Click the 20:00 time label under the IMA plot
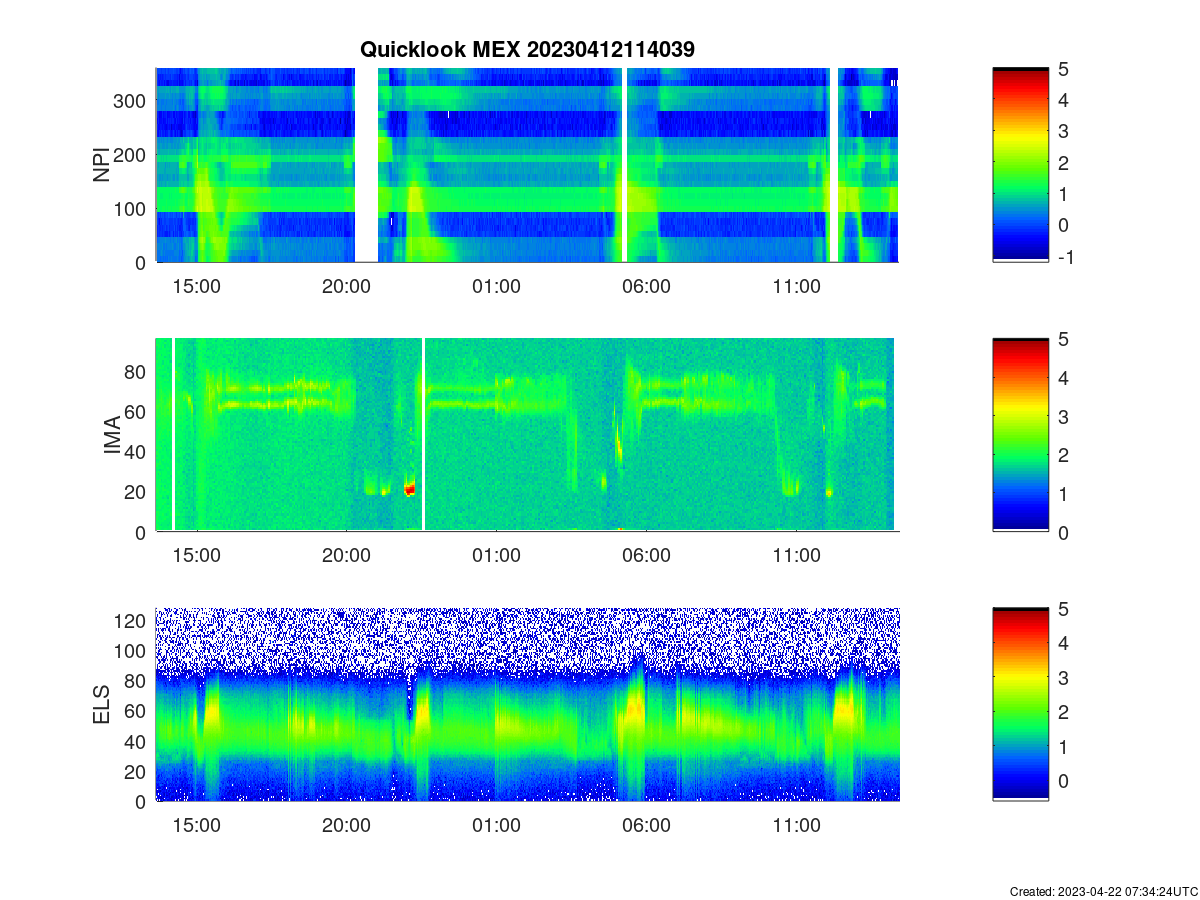Viewport: 1200px width, 900px height. coord(347,556)
